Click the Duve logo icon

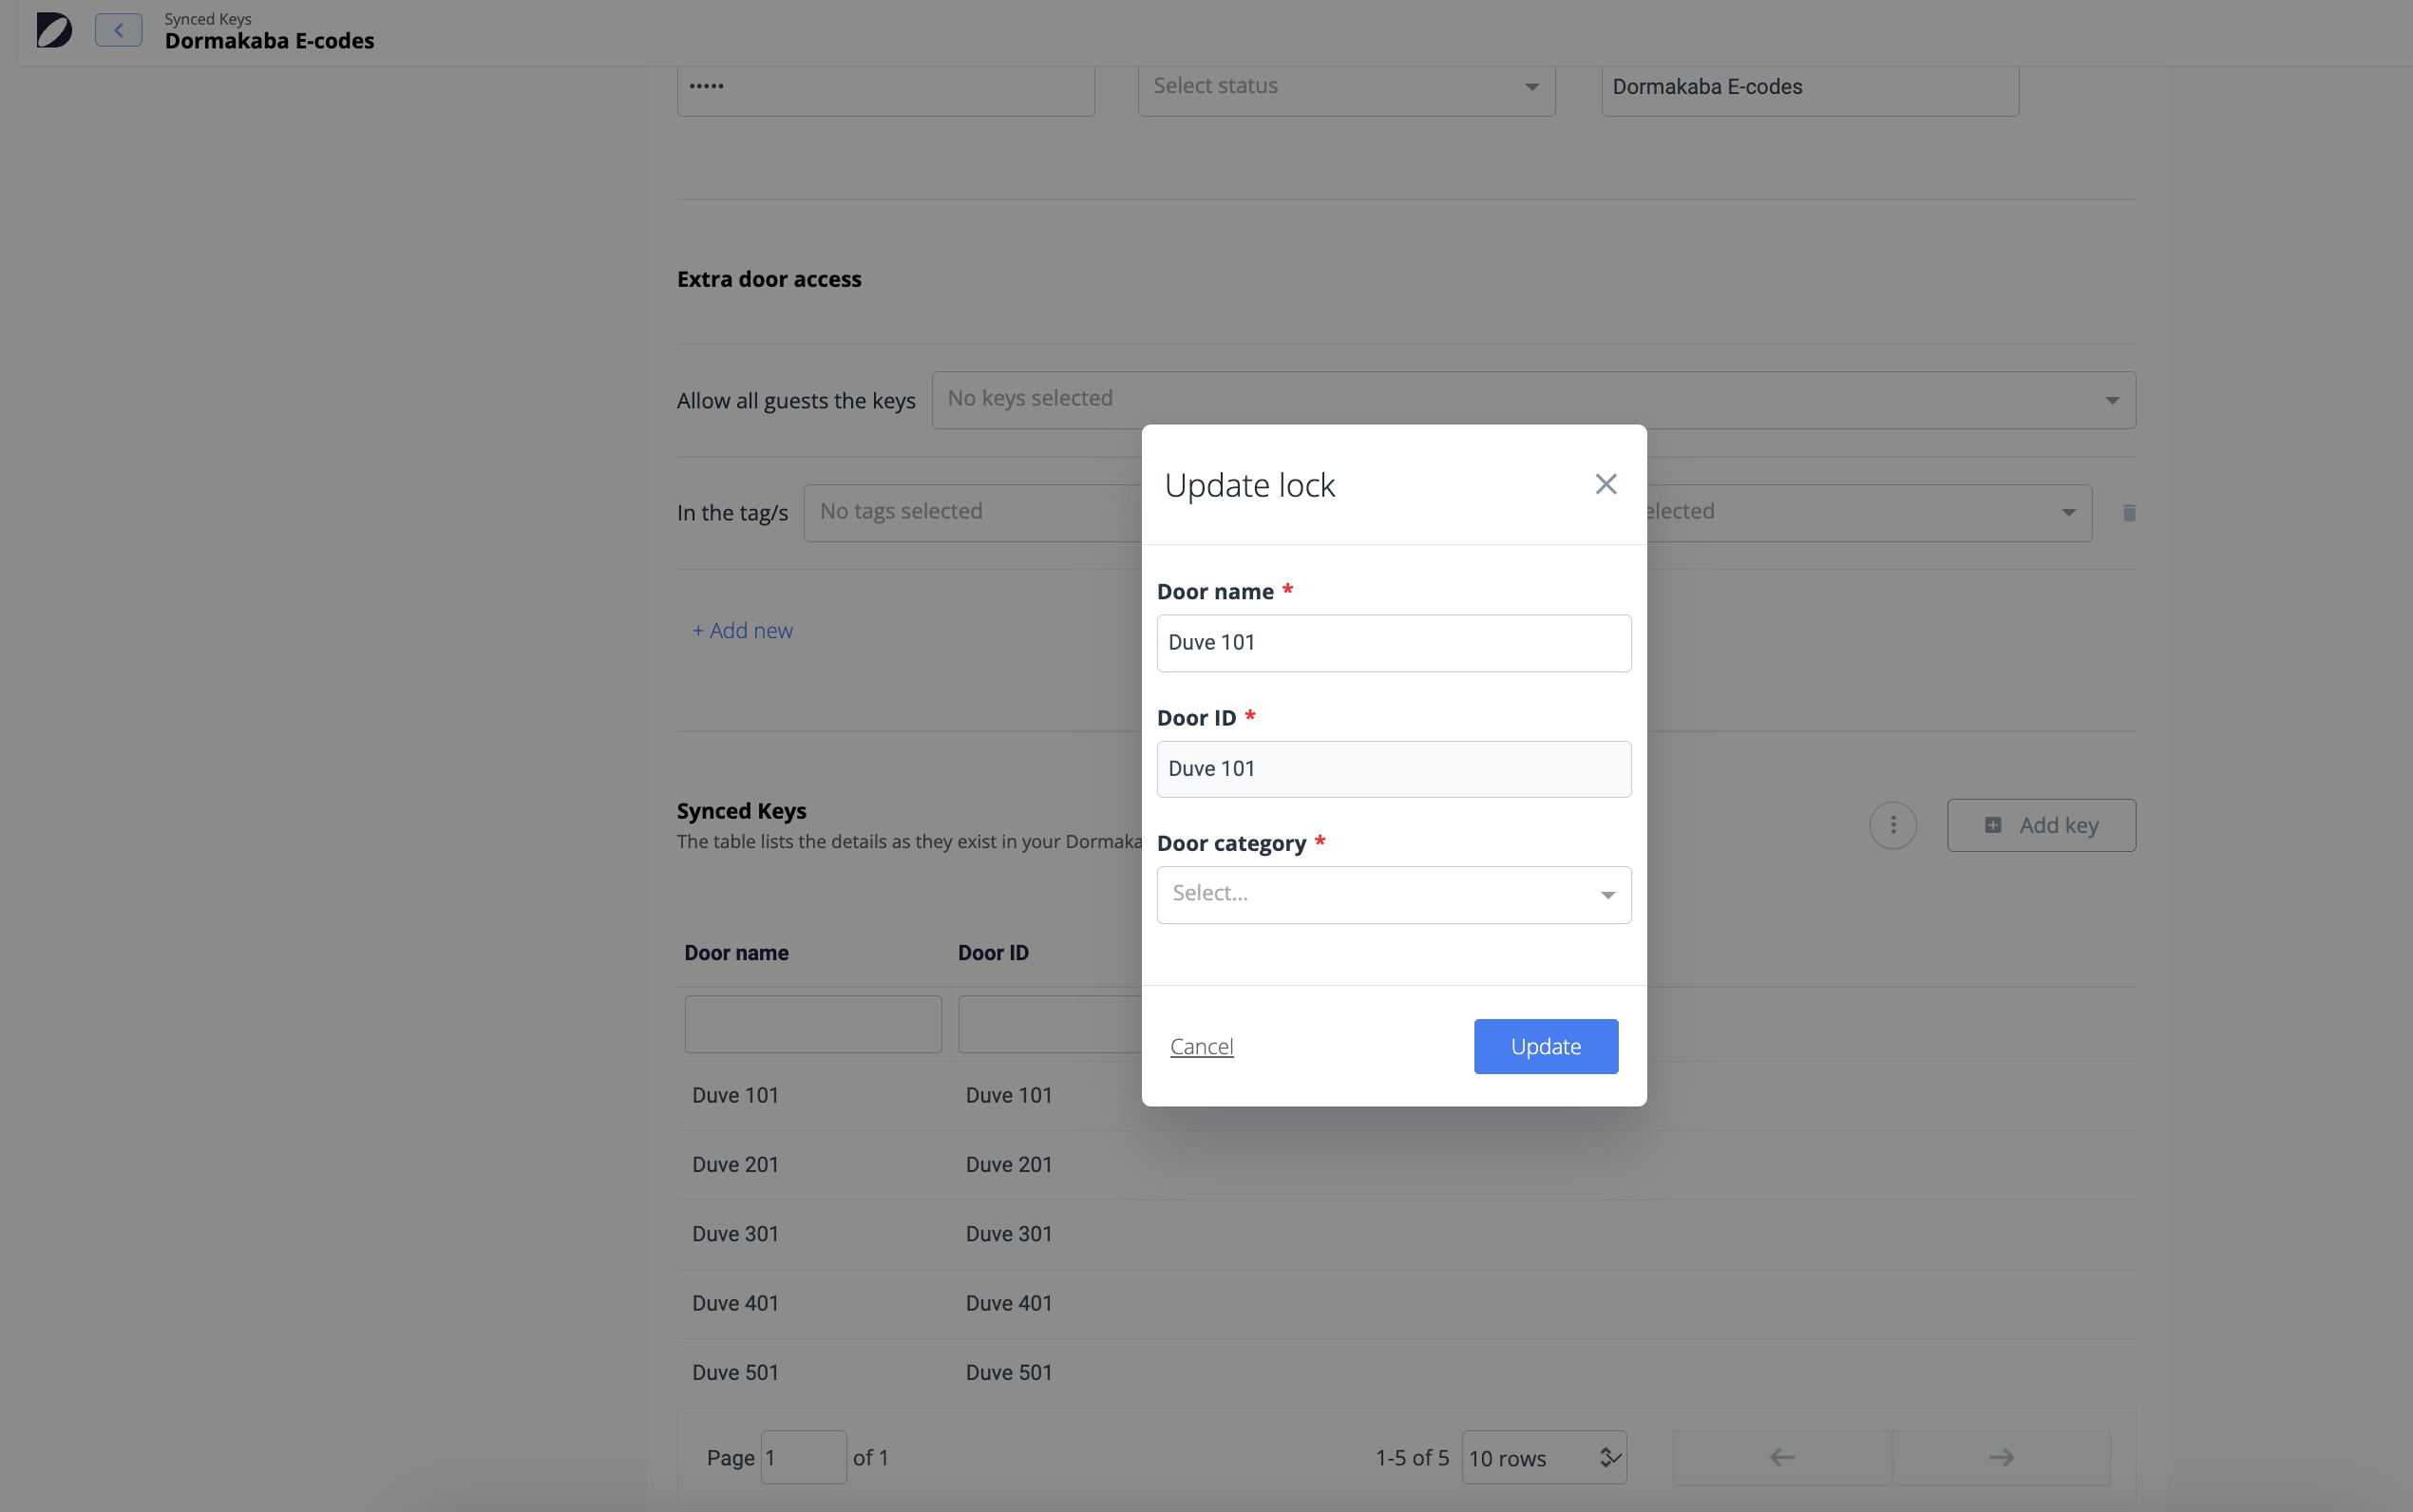tap(54, 30)
